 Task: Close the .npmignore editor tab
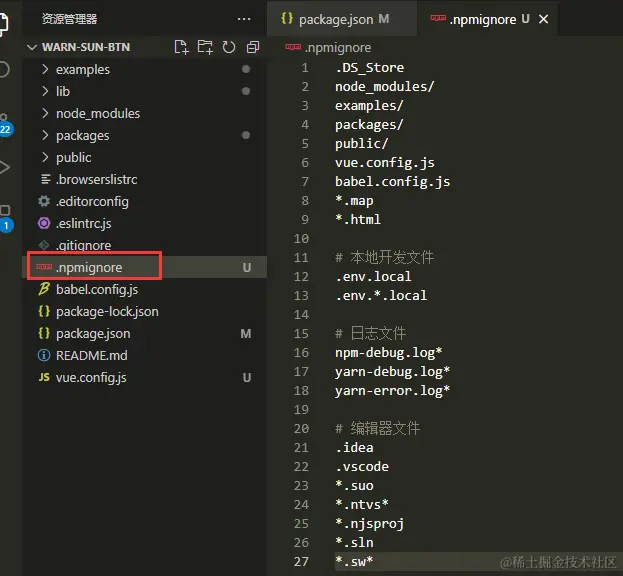coord(543,19)
